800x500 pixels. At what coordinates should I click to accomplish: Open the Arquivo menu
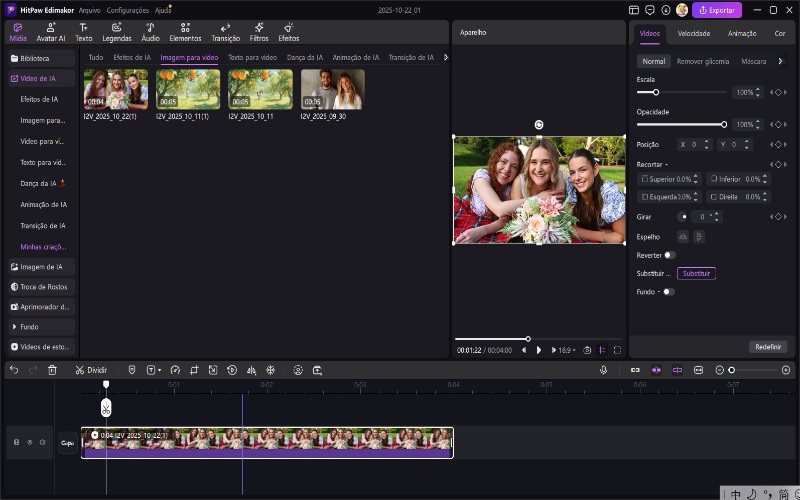[x=89, y=10]
